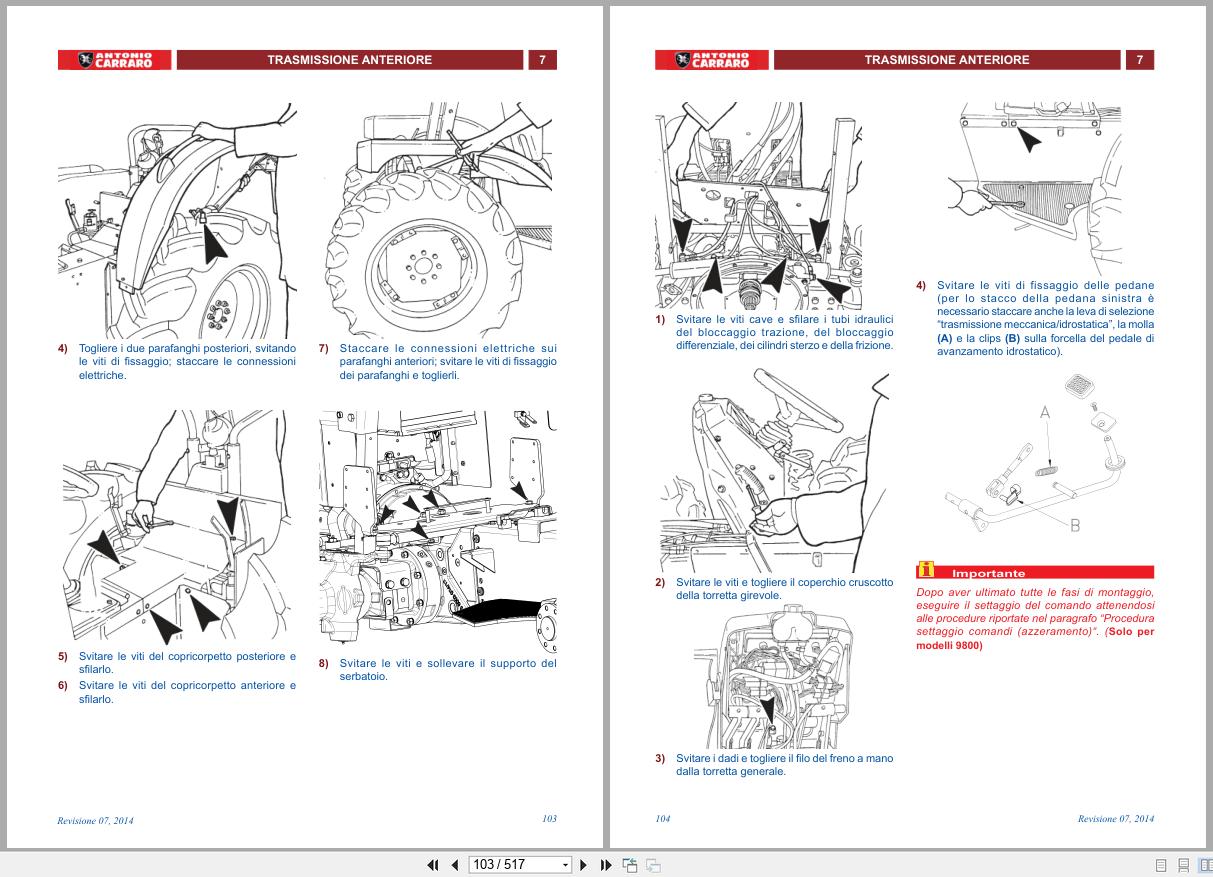Click label A in the pedal diagram
The width and height of the screenshot is (1213, 877).
click(x=1044, y=412)
